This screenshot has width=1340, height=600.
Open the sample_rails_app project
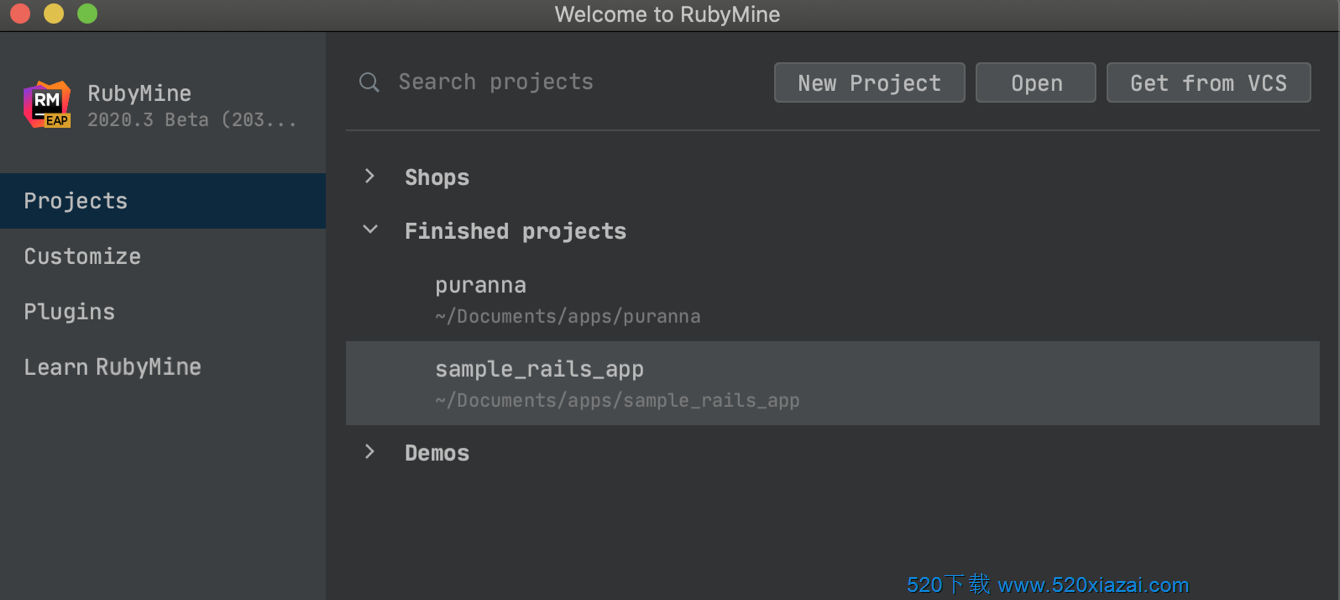coord(832,383)
